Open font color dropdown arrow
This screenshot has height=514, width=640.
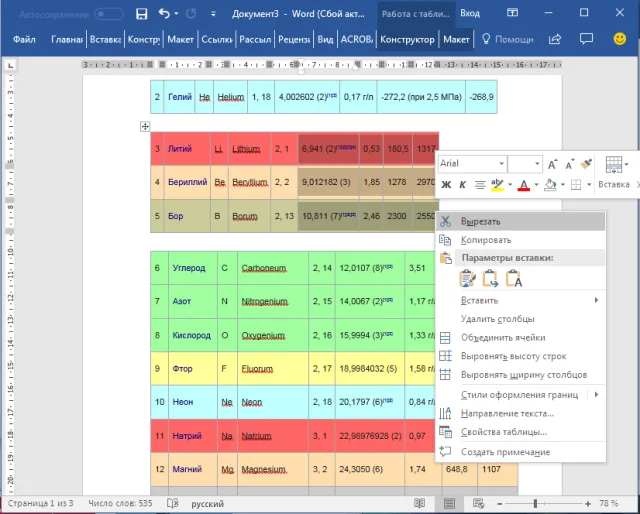[x=536, y=185]
